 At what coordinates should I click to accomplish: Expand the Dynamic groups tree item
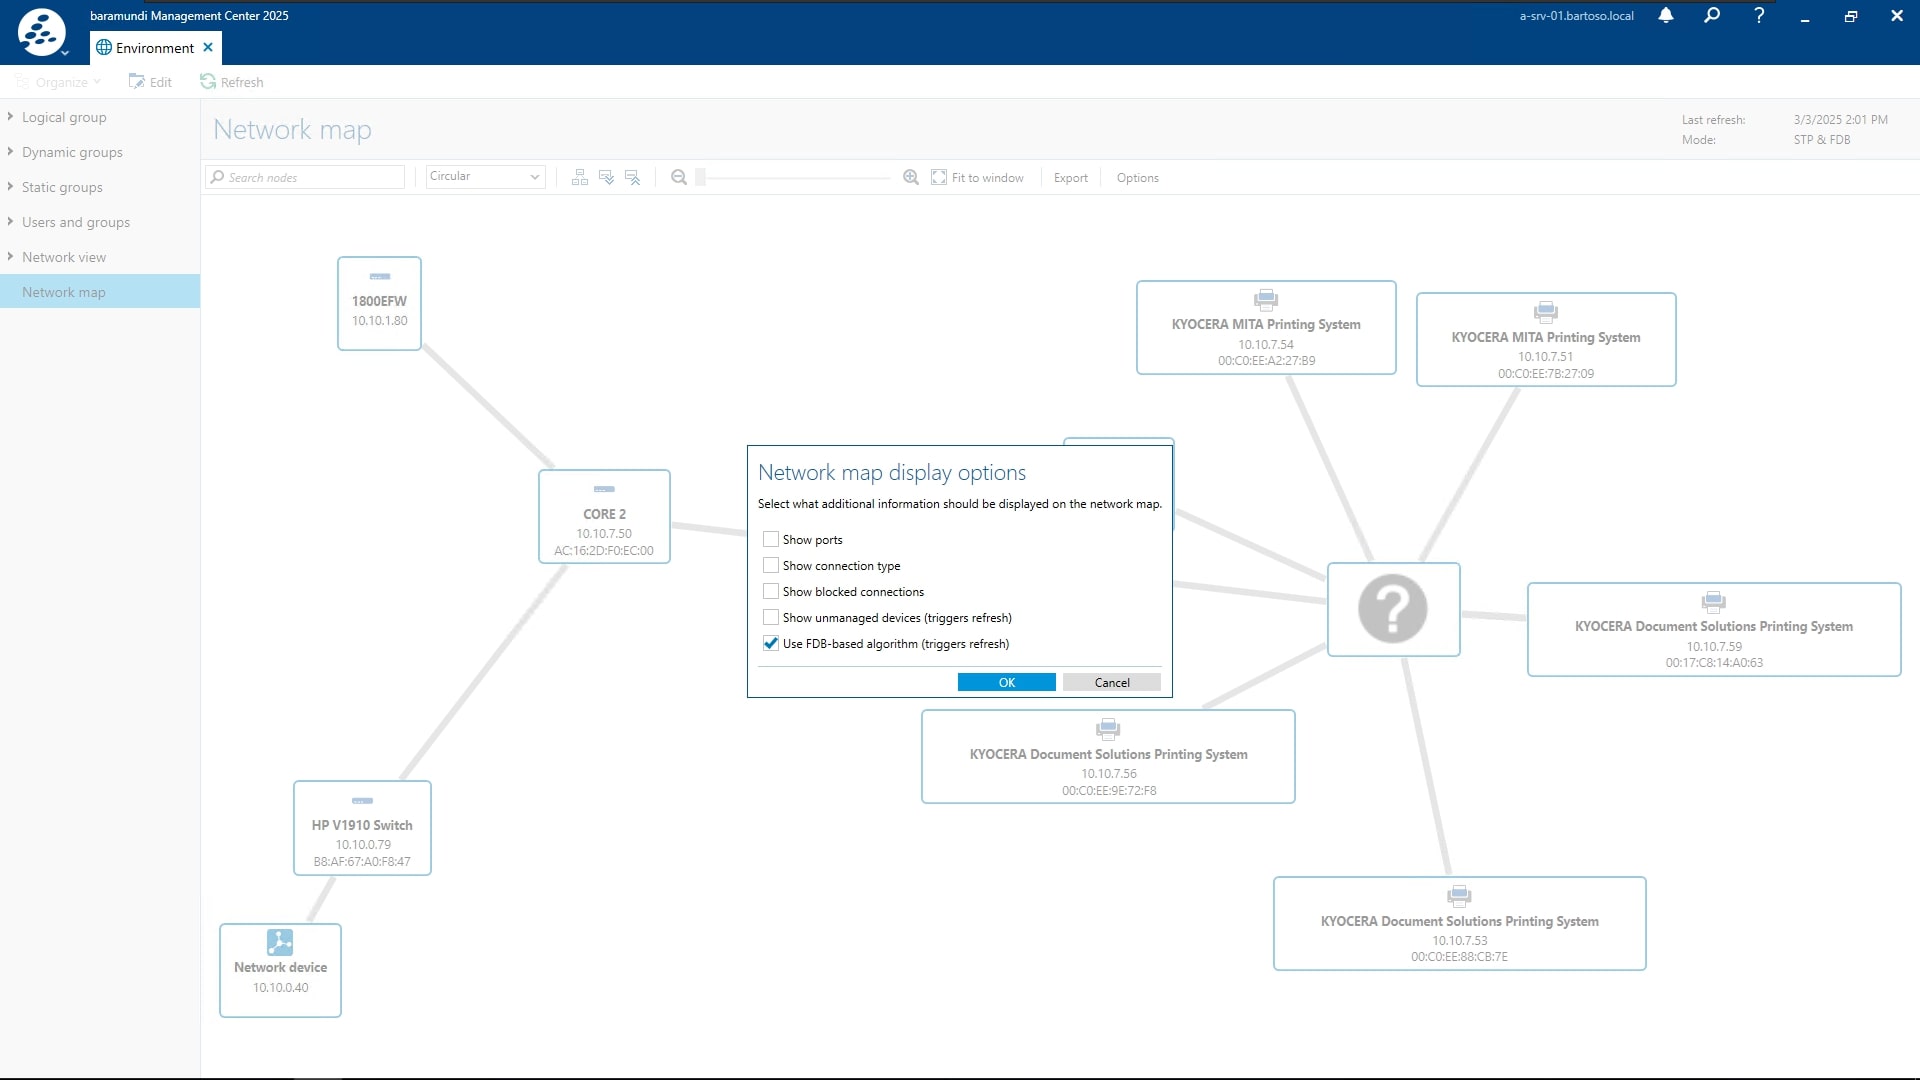click(x=10, y=152)
